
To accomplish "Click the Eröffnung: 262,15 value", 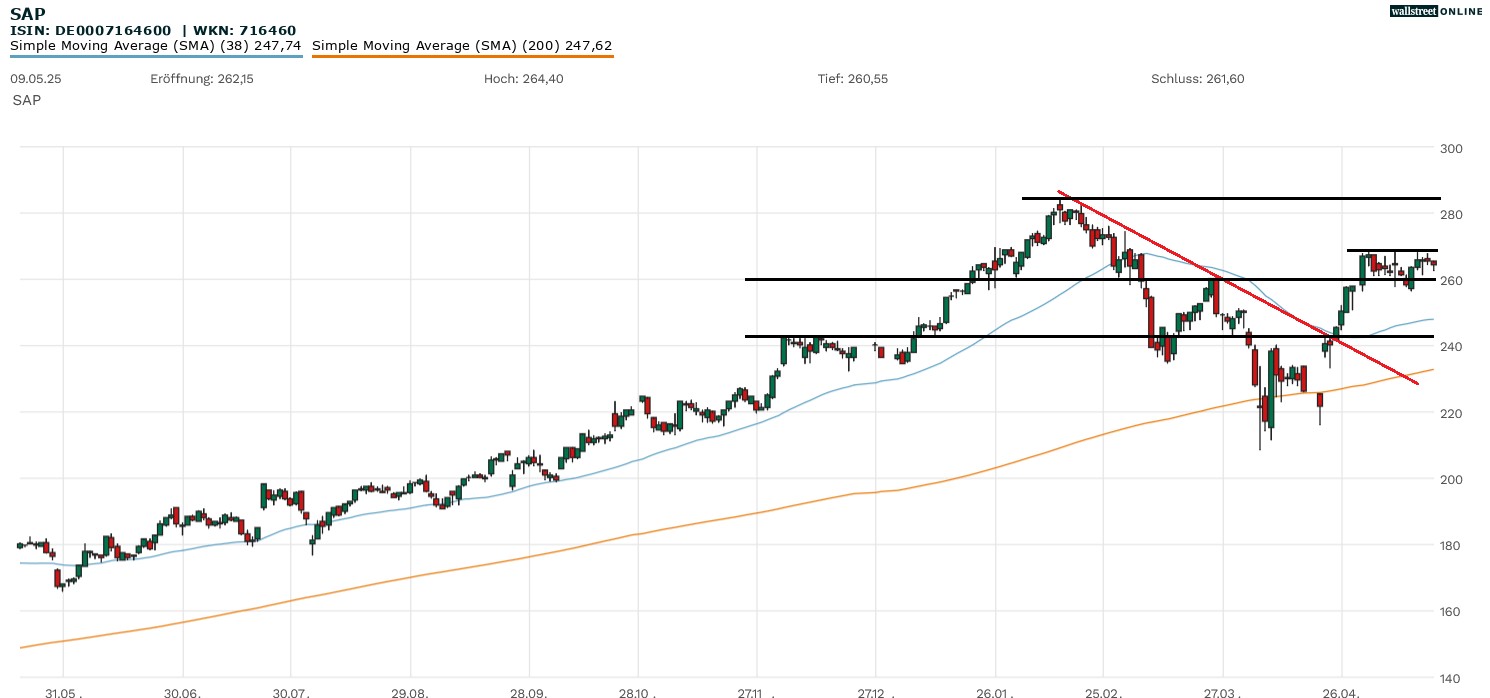I will (202, 79).
